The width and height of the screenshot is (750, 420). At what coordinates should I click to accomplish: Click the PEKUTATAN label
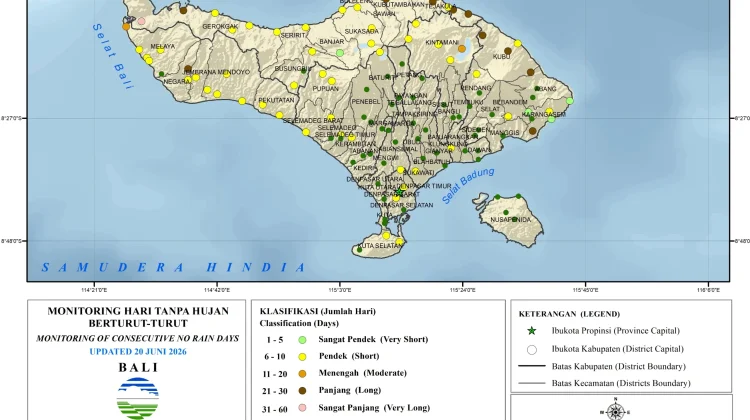pos(276,100)
